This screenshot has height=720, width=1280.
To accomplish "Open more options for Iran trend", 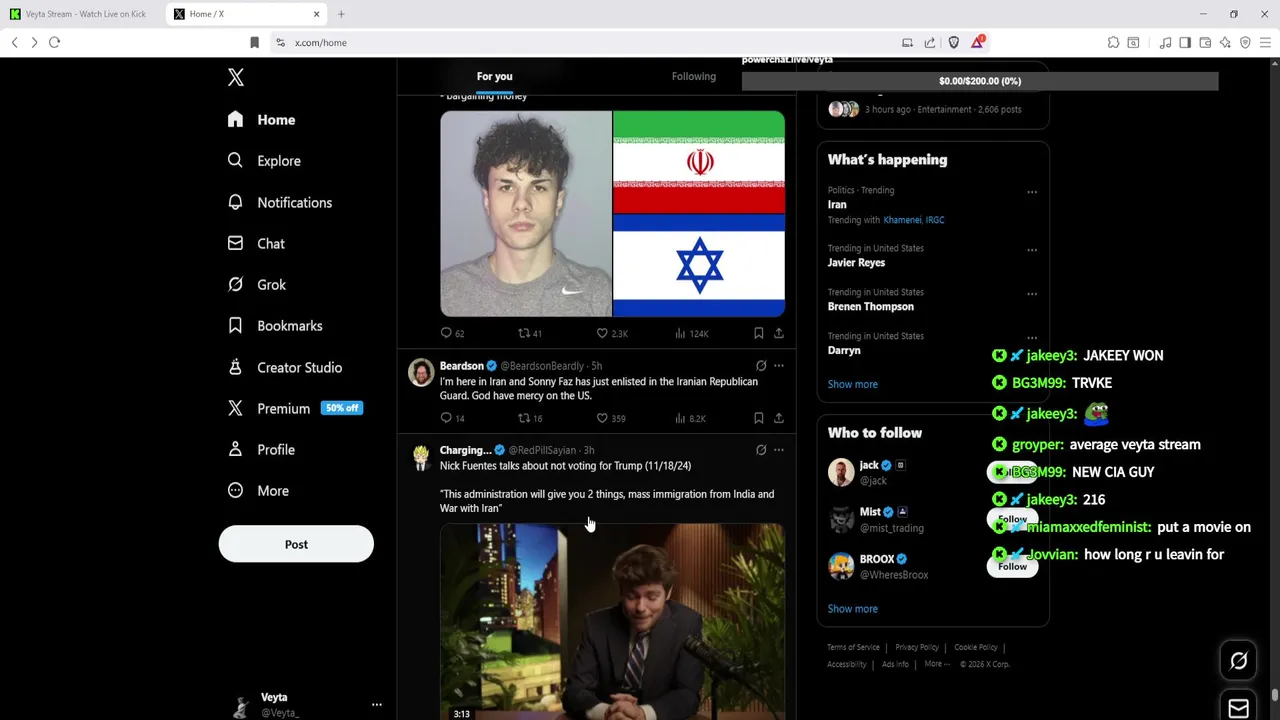I will (x=1032, y=191).
